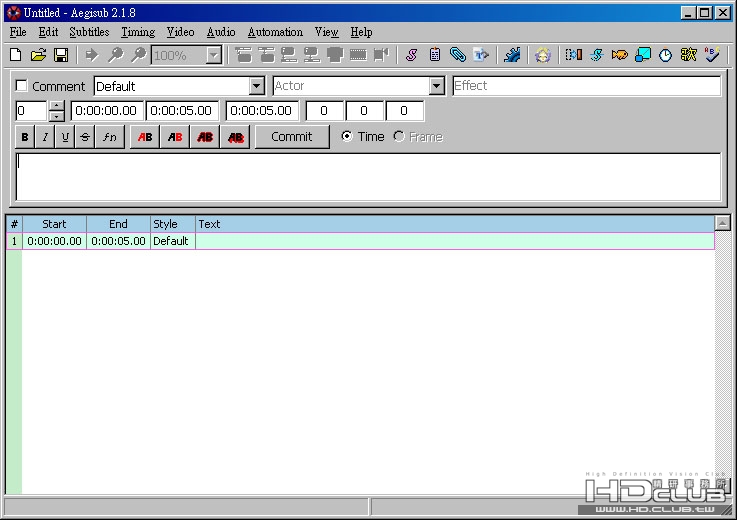Image resolution: width=737 pixels, height=520 pixels.
Task: Open the Translation Assistant icon
Action: pos(619,55)
